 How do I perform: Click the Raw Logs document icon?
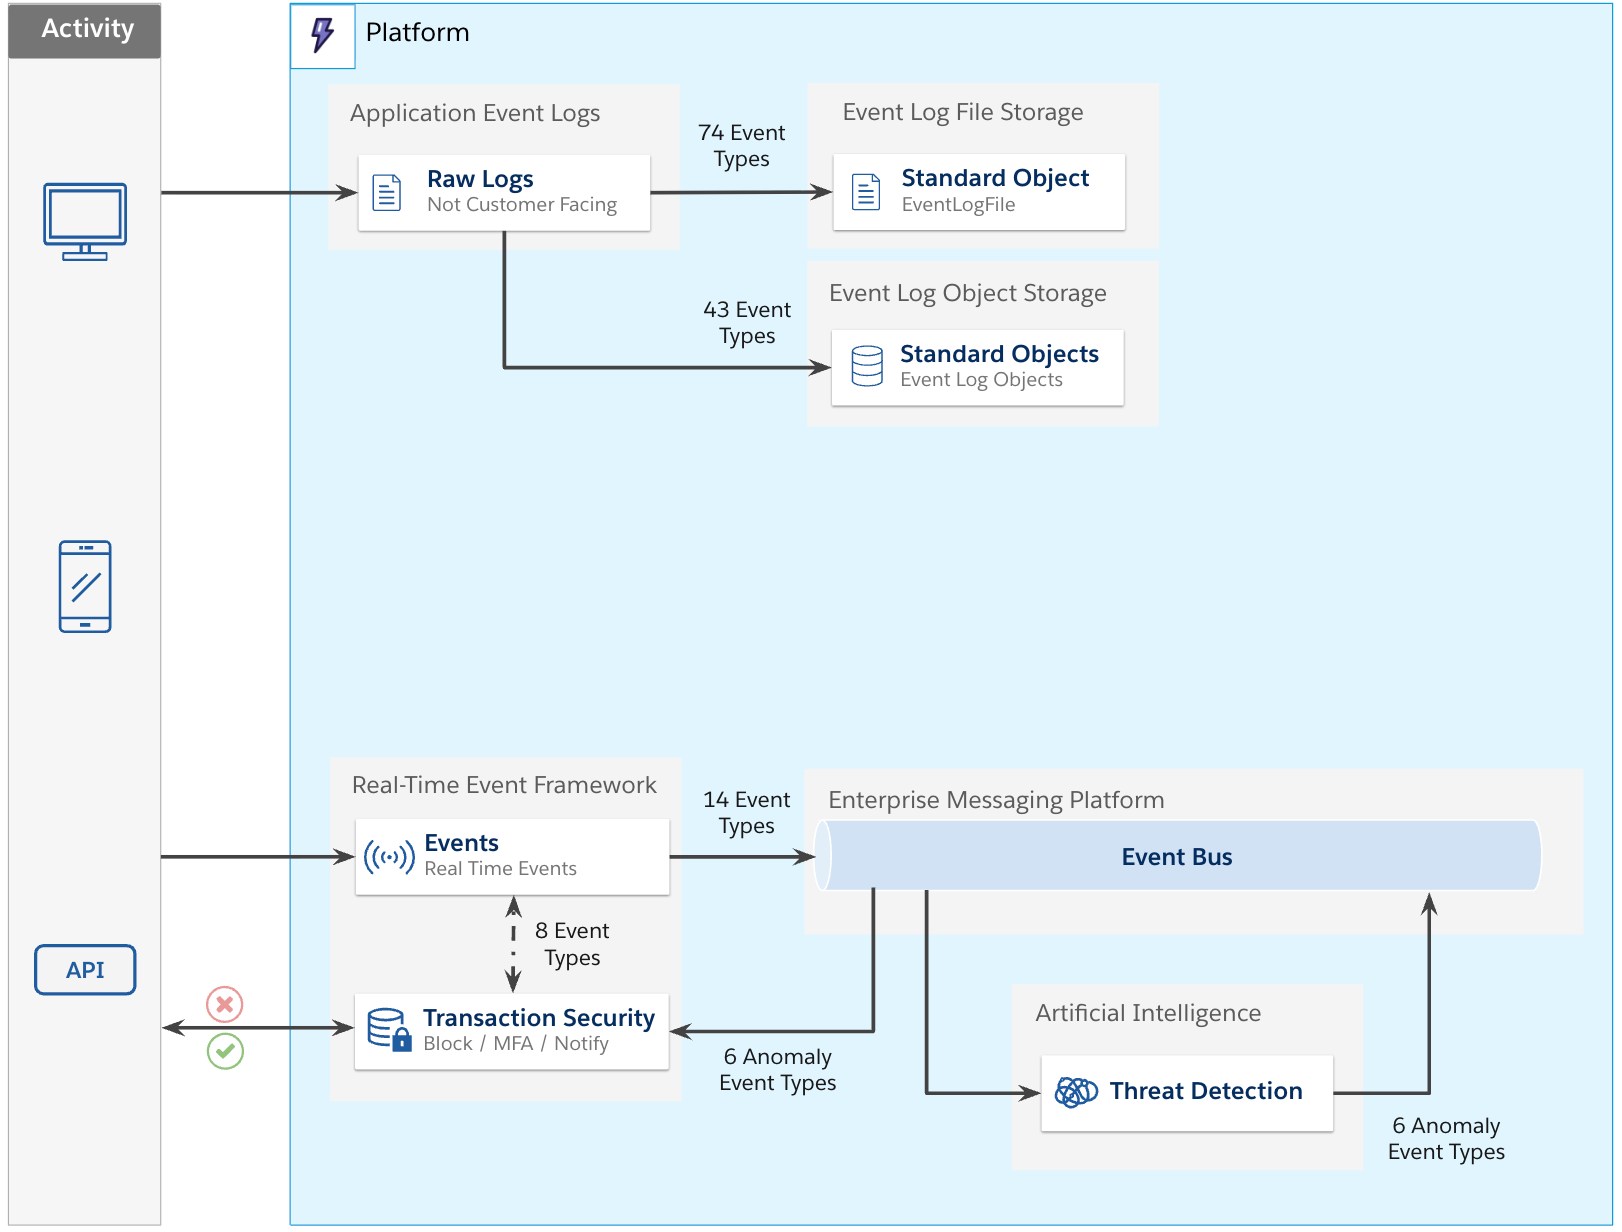pos(387,193)
